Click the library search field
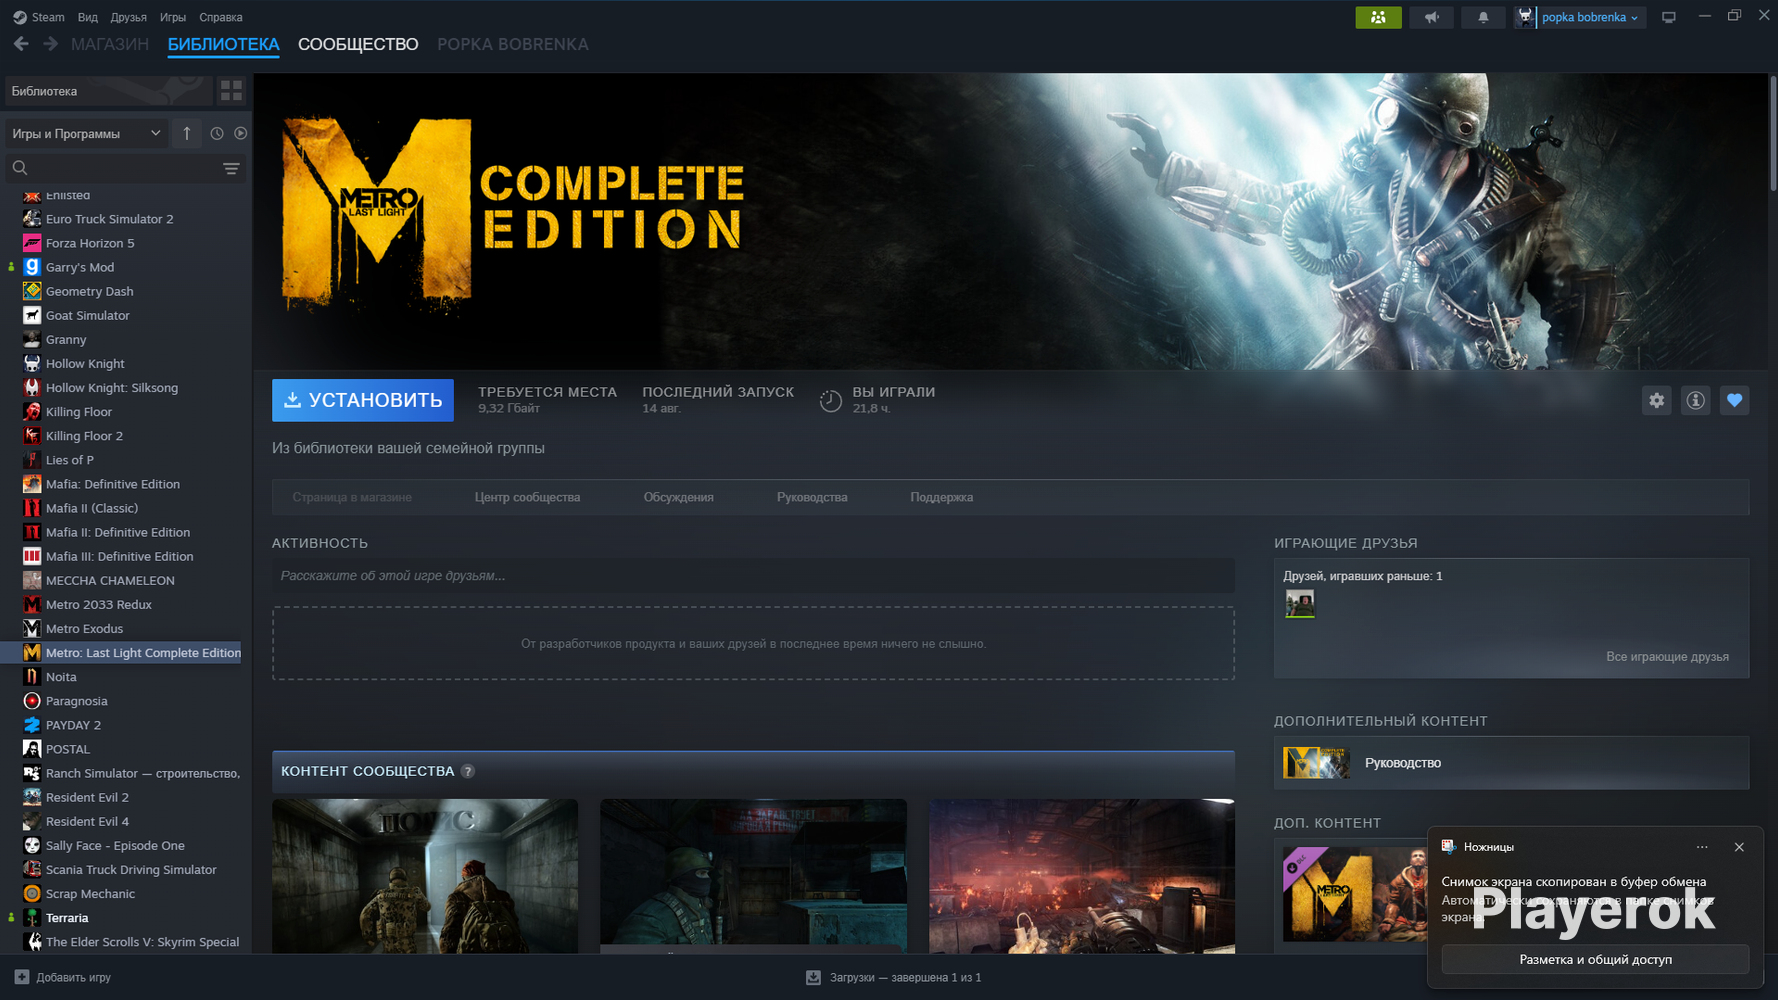This screenshot has width=1778, height=1000. coord(115,168)
